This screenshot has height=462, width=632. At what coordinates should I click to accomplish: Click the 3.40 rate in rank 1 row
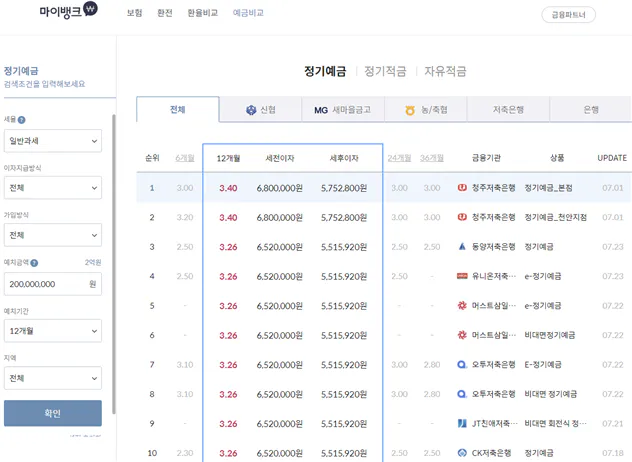point(228,188)
